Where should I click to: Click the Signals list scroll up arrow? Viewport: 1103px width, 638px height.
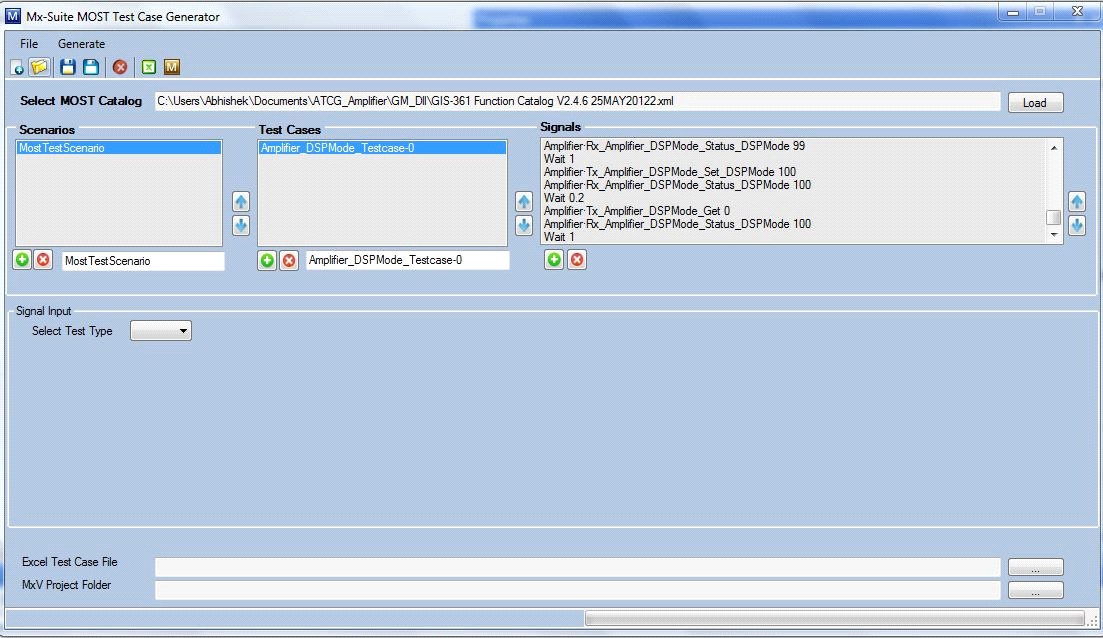1054,147
